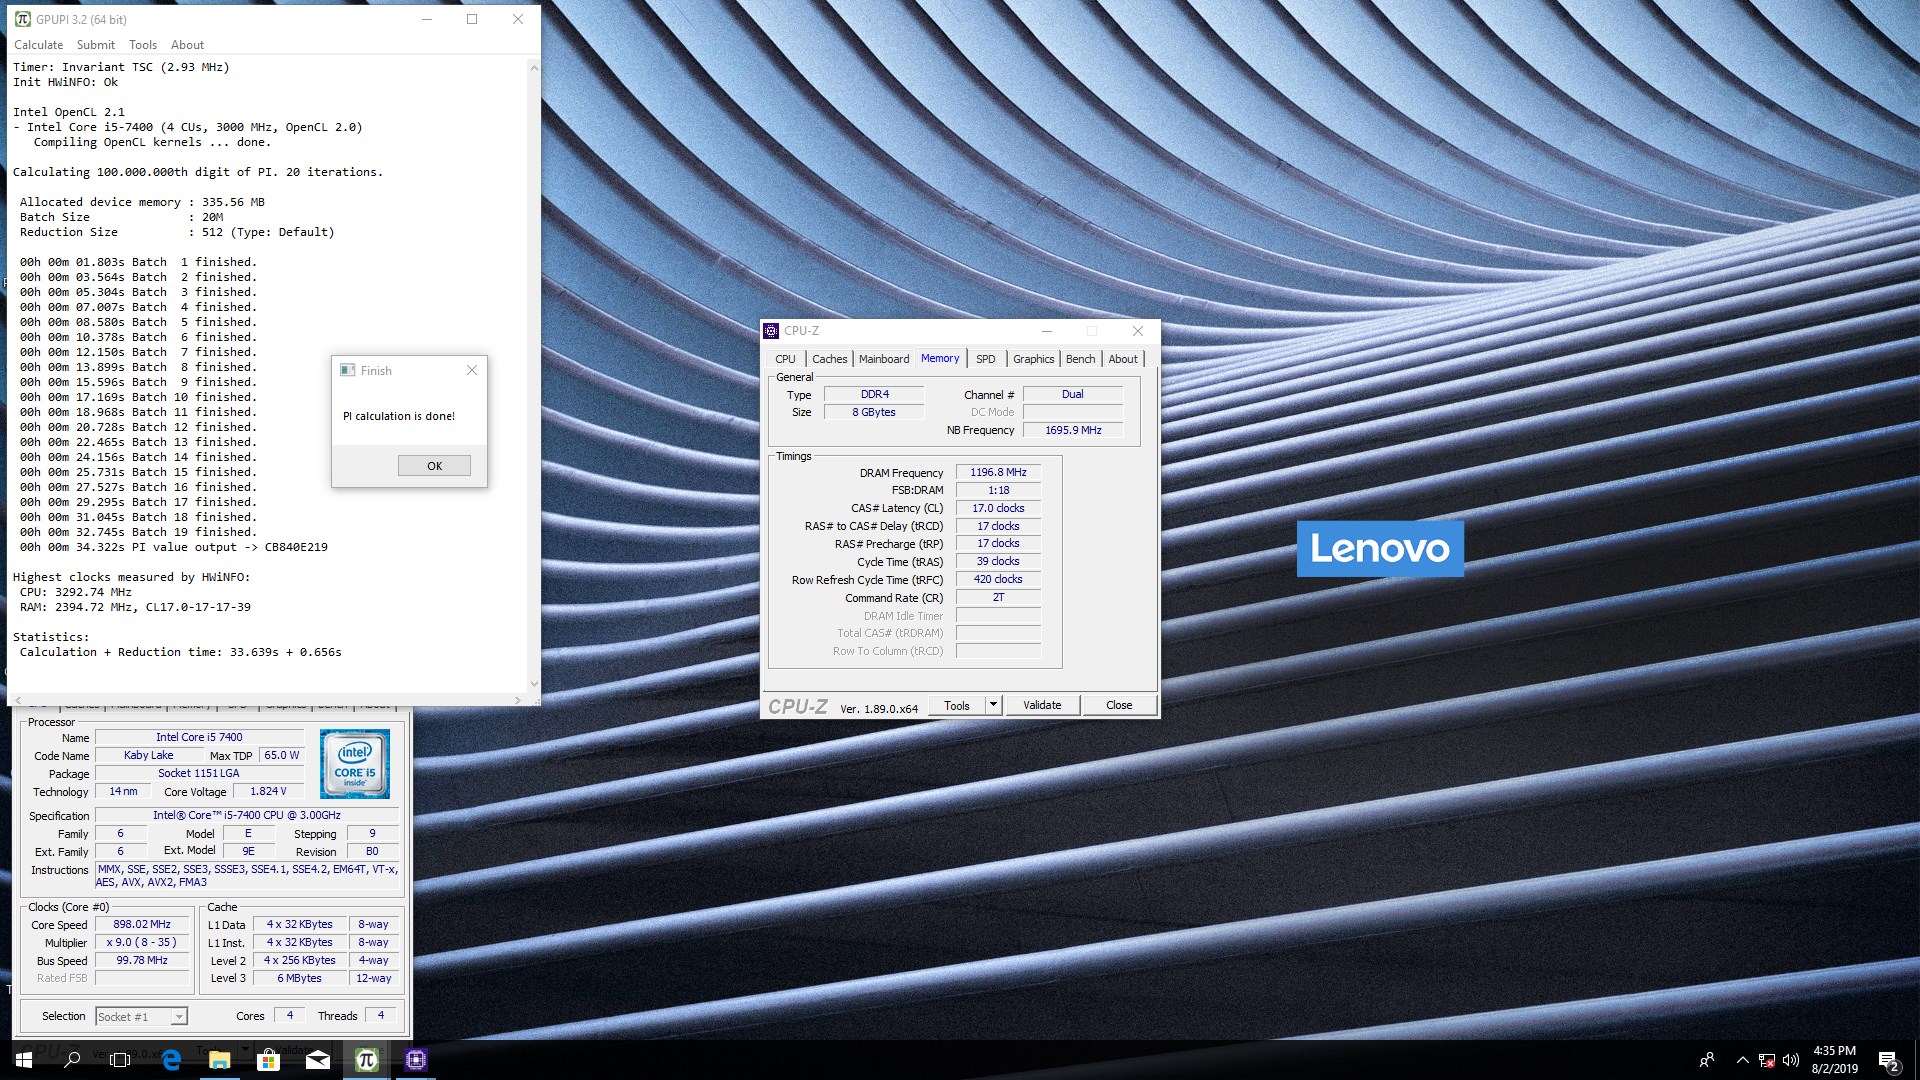Click the Code Name field Kaby Lake
The height and width of the screenshot is (1080, 1920).
(149, 755)
